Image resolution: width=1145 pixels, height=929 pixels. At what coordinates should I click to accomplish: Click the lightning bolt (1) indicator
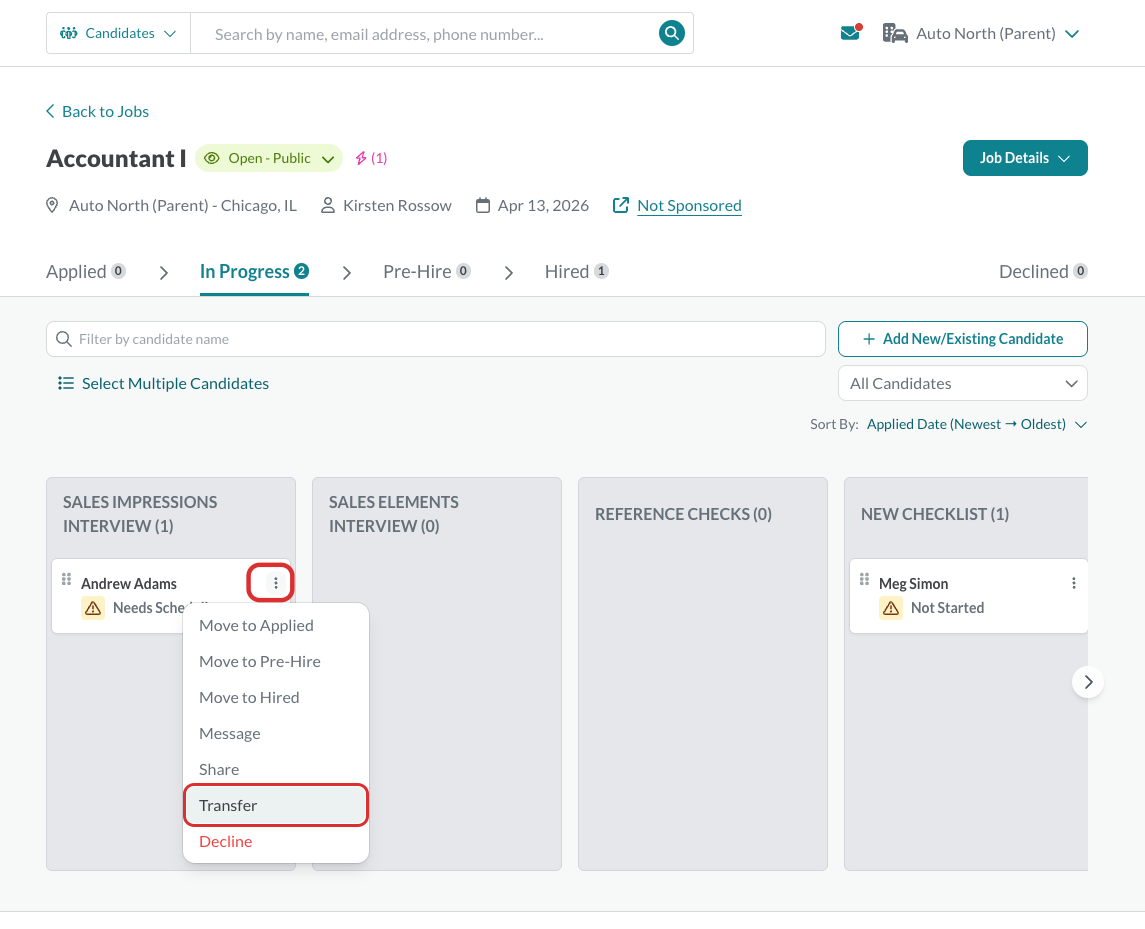pos(371,158)
